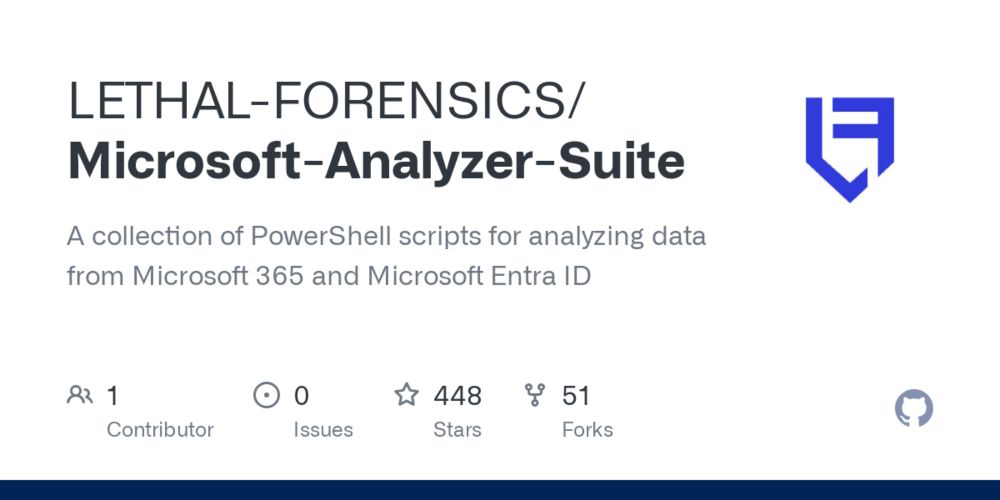The height and width of the screenshot is (500, 1000).
Task: Click the blue LF shield logo
Action: [849, 149]
